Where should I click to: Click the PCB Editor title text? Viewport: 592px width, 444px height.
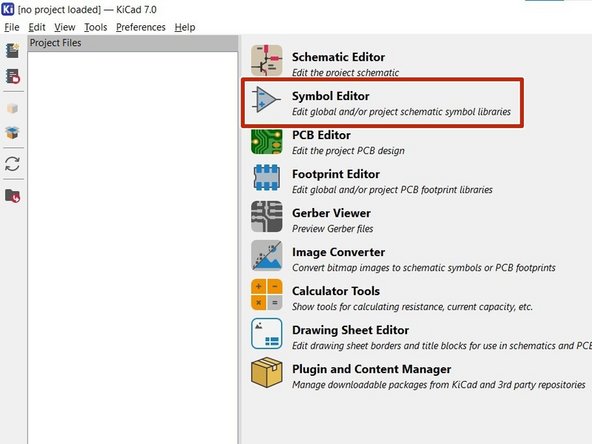point(321,135)
